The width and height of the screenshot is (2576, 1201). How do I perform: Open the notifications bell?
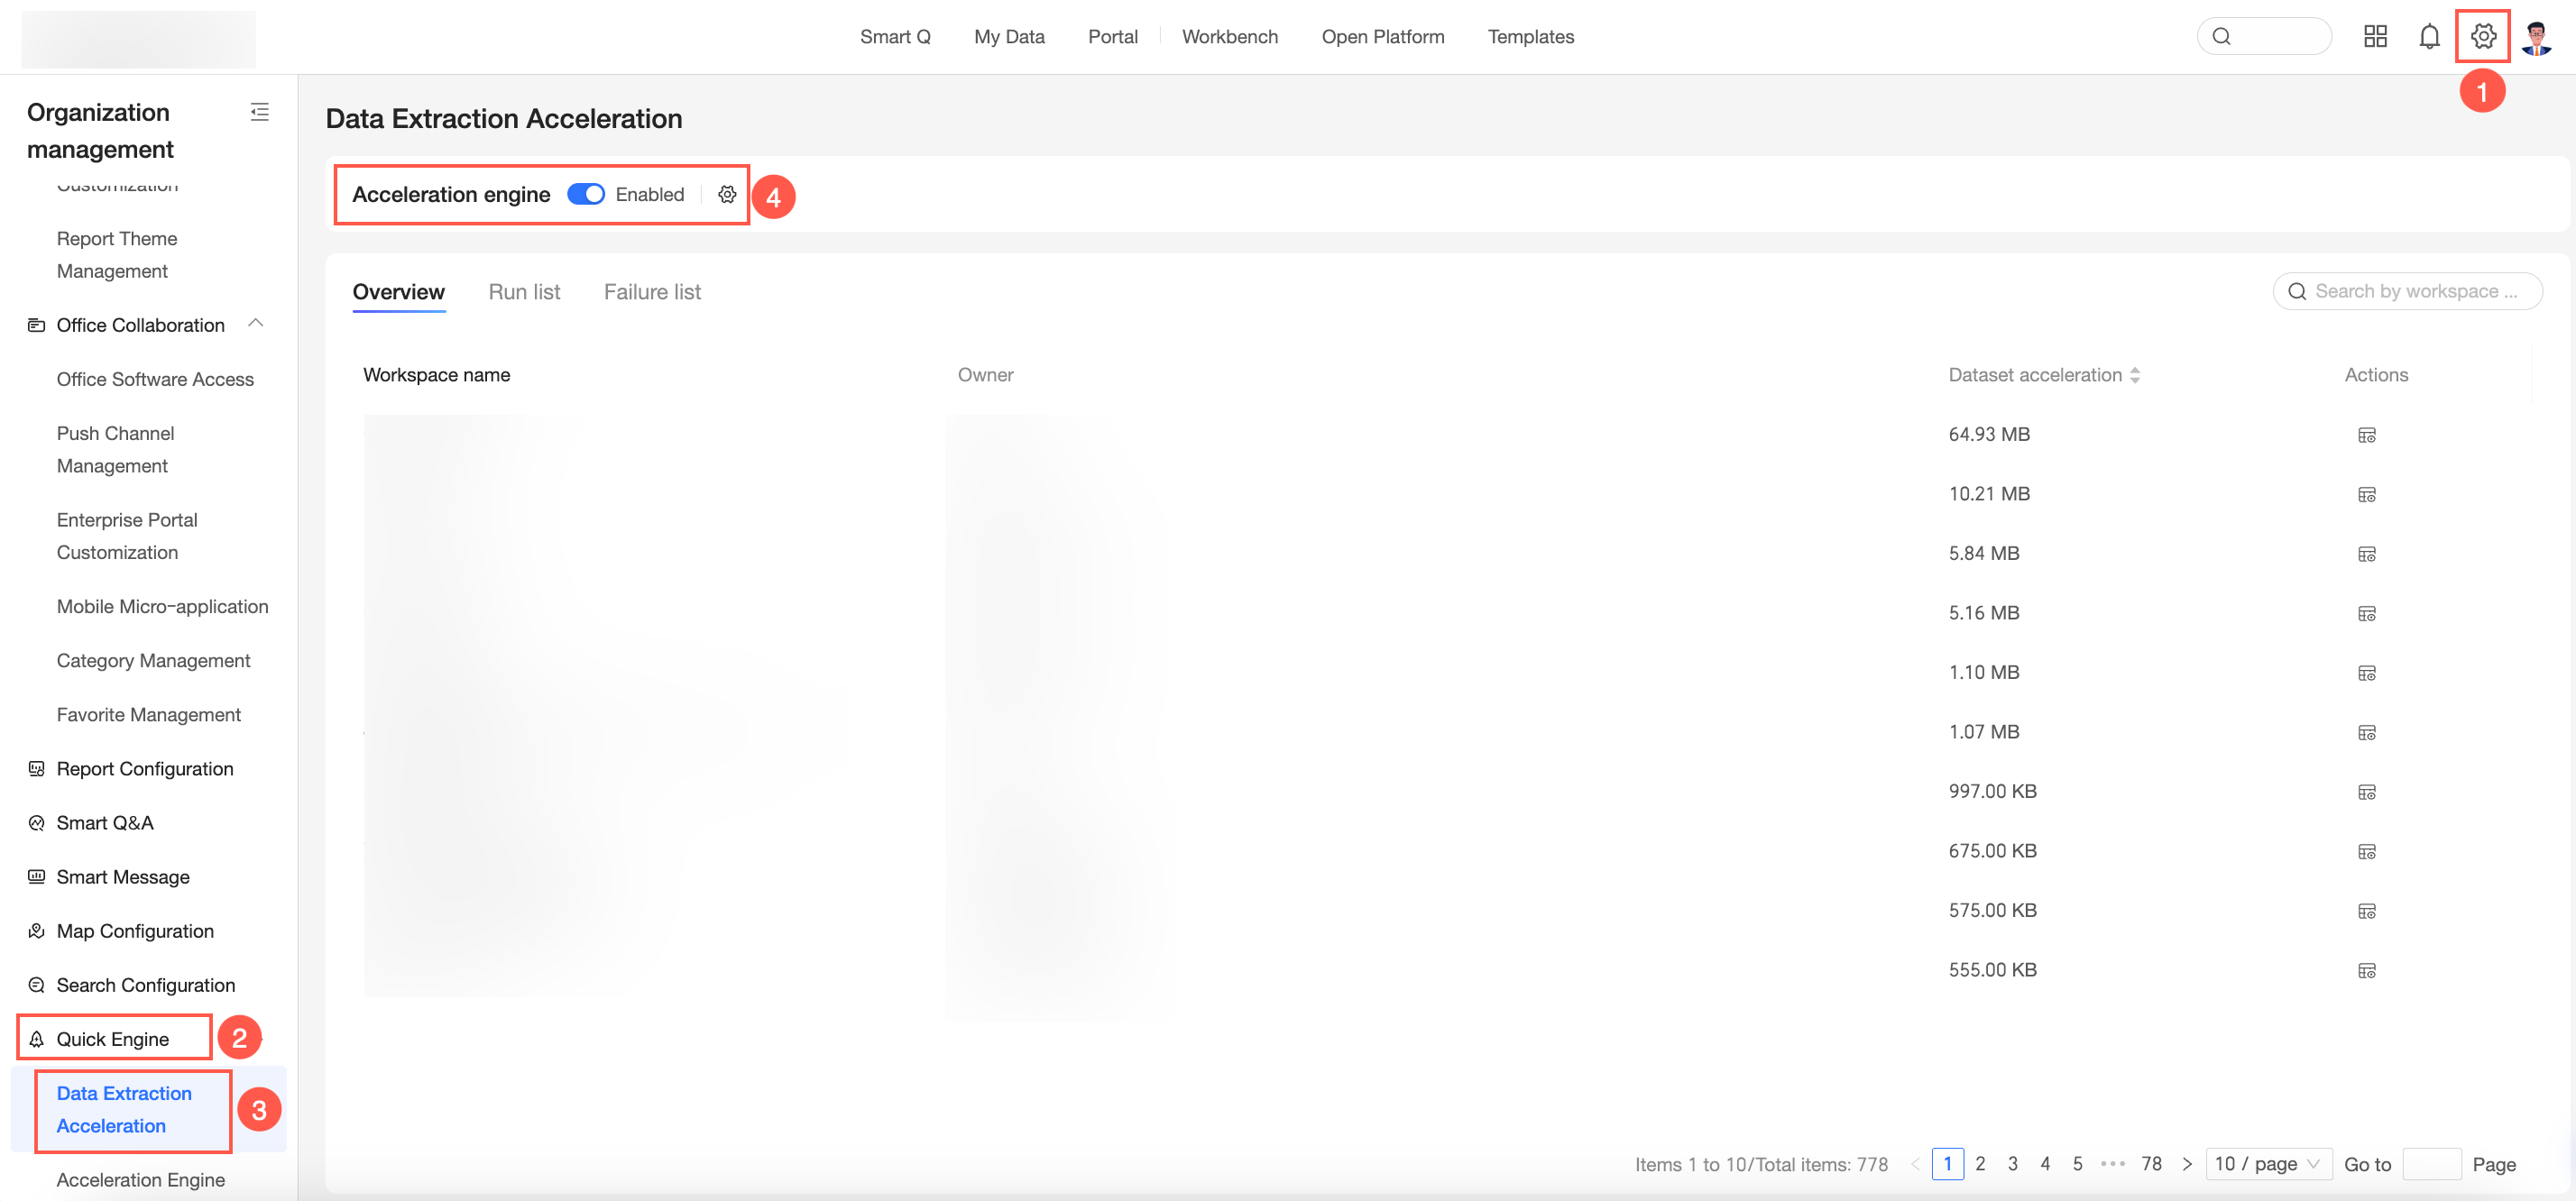(x=2429, y=37)
